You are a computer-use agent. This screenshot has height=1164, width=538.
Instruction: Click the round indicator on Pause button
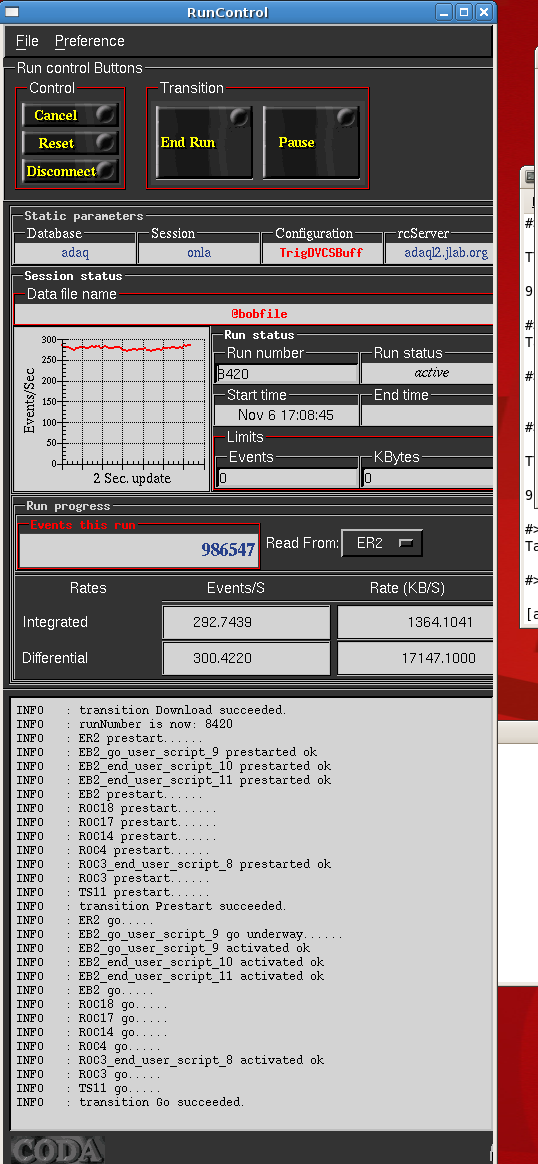pos(346,117)
